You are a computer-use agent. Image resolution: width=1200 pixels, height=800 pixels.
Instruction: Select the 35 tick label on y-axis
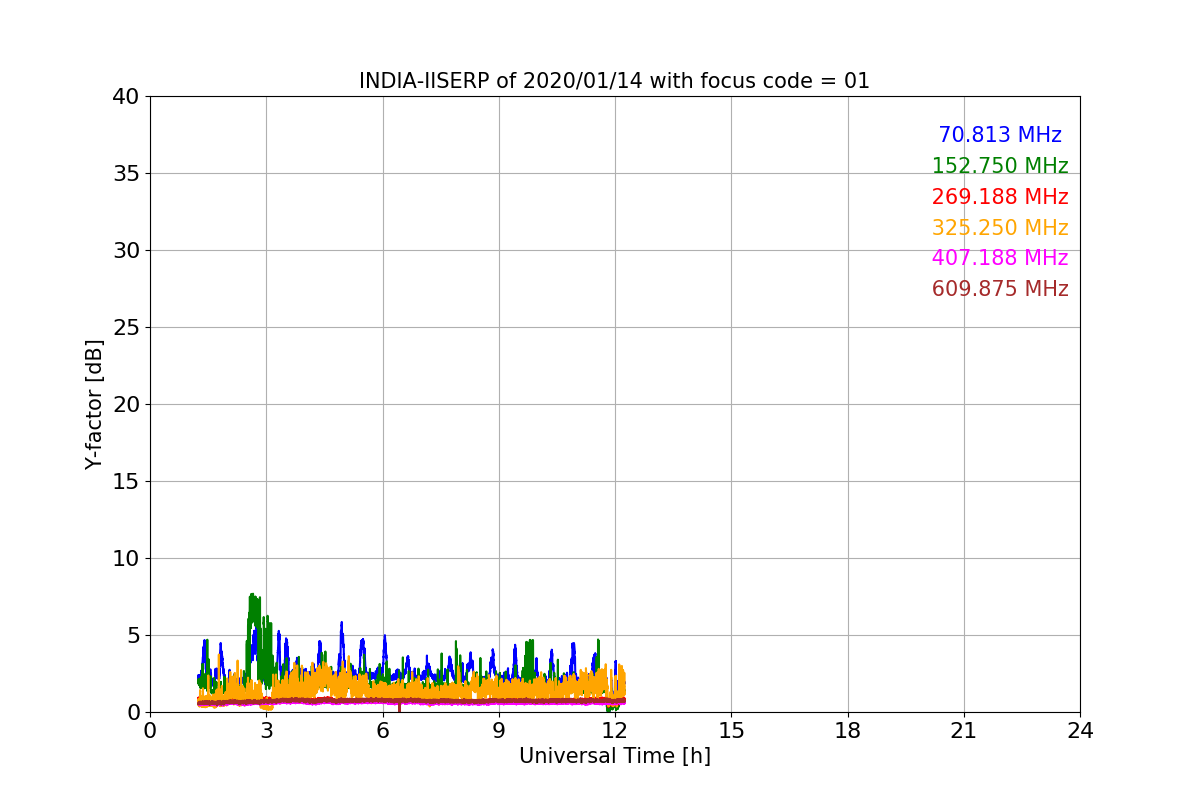click(125, 174)
